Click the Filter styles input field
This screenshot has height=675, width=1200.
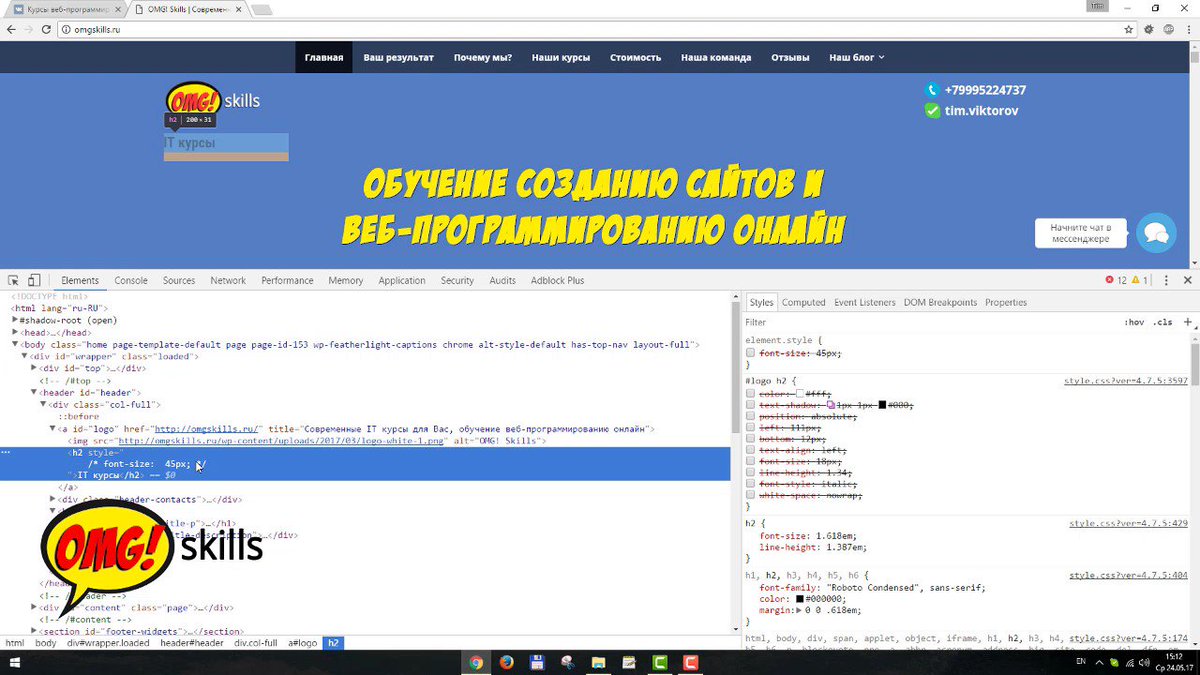pyautogui.click(x=930, y=322)
